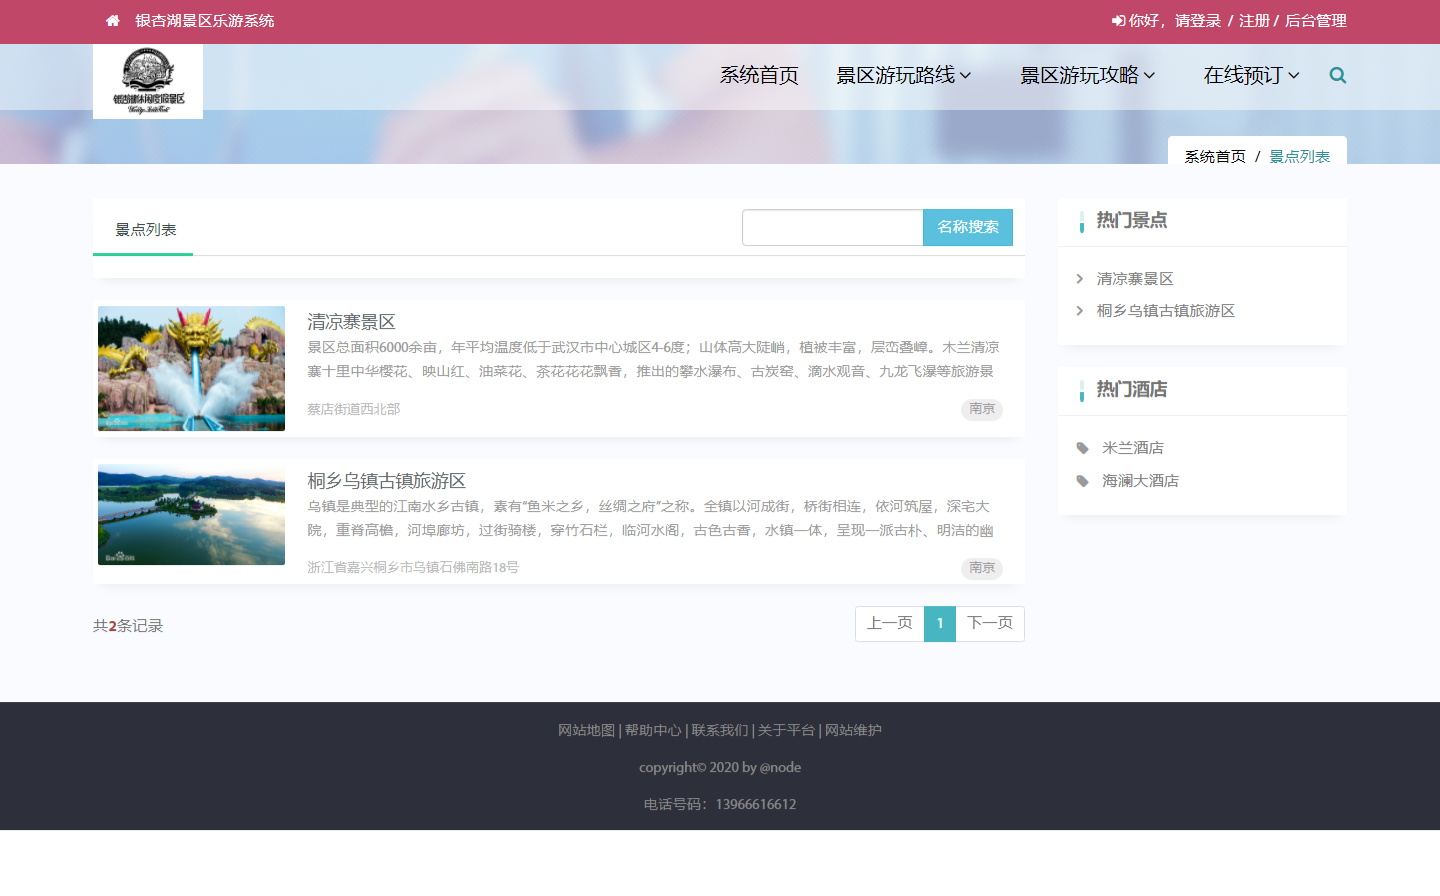The image size is (1440, 896).
Task: Focus the scenic spot name search field
Action: 832,228
